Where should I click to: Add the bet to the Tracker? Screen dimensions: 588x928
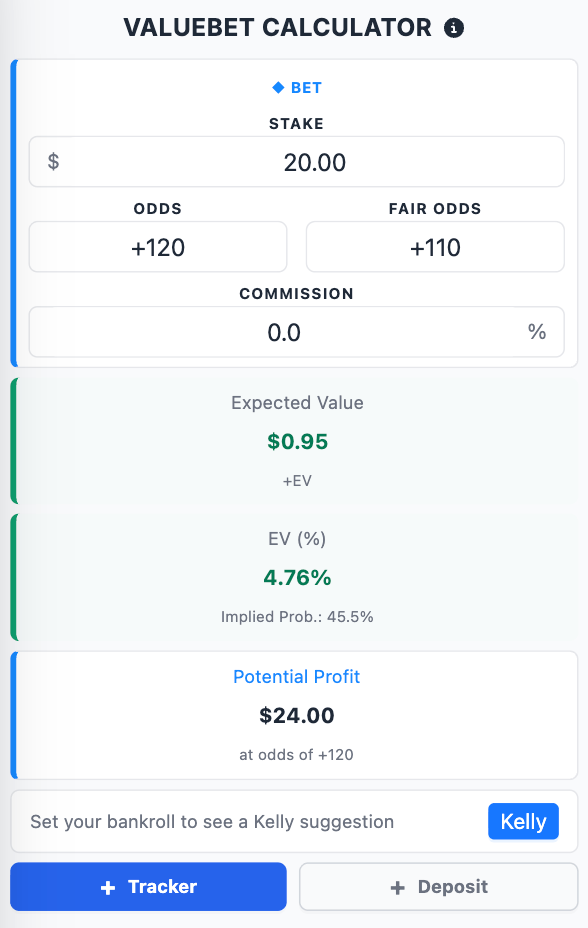[148, 887]
